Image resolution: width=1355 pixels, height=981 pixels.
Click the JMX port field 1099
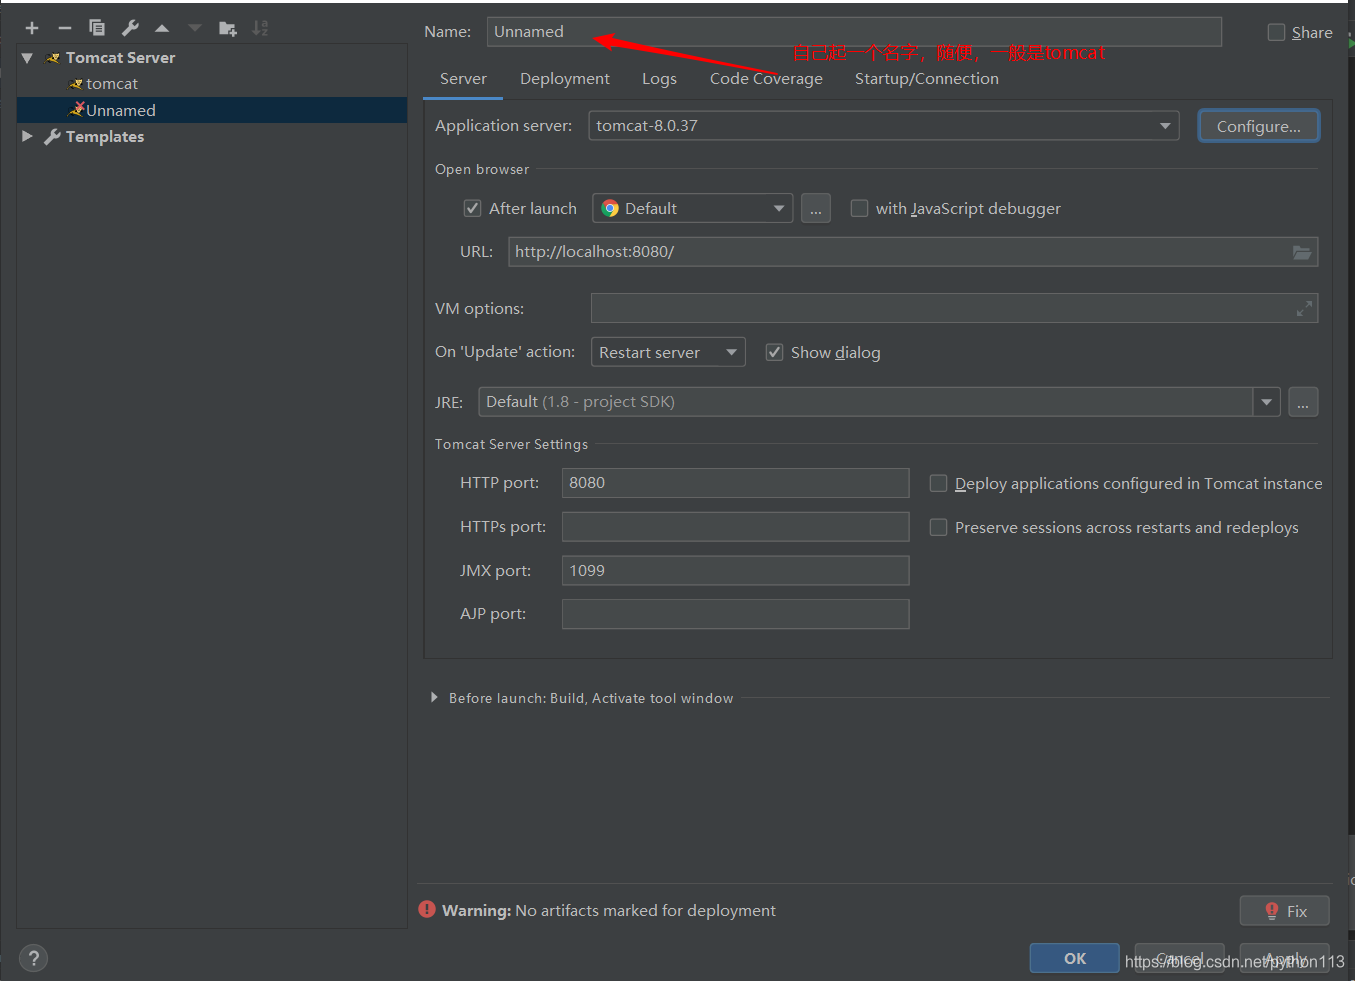[x=736, y=571]
